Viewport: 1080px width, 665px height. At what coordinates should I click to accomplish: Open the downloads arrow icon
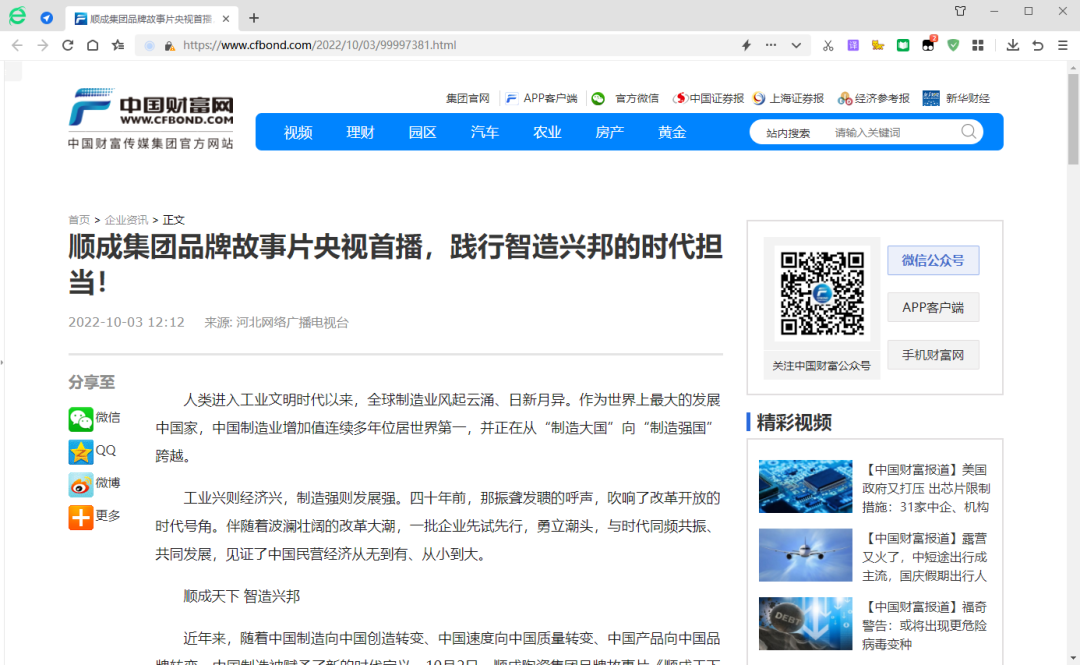(1012, 45)
